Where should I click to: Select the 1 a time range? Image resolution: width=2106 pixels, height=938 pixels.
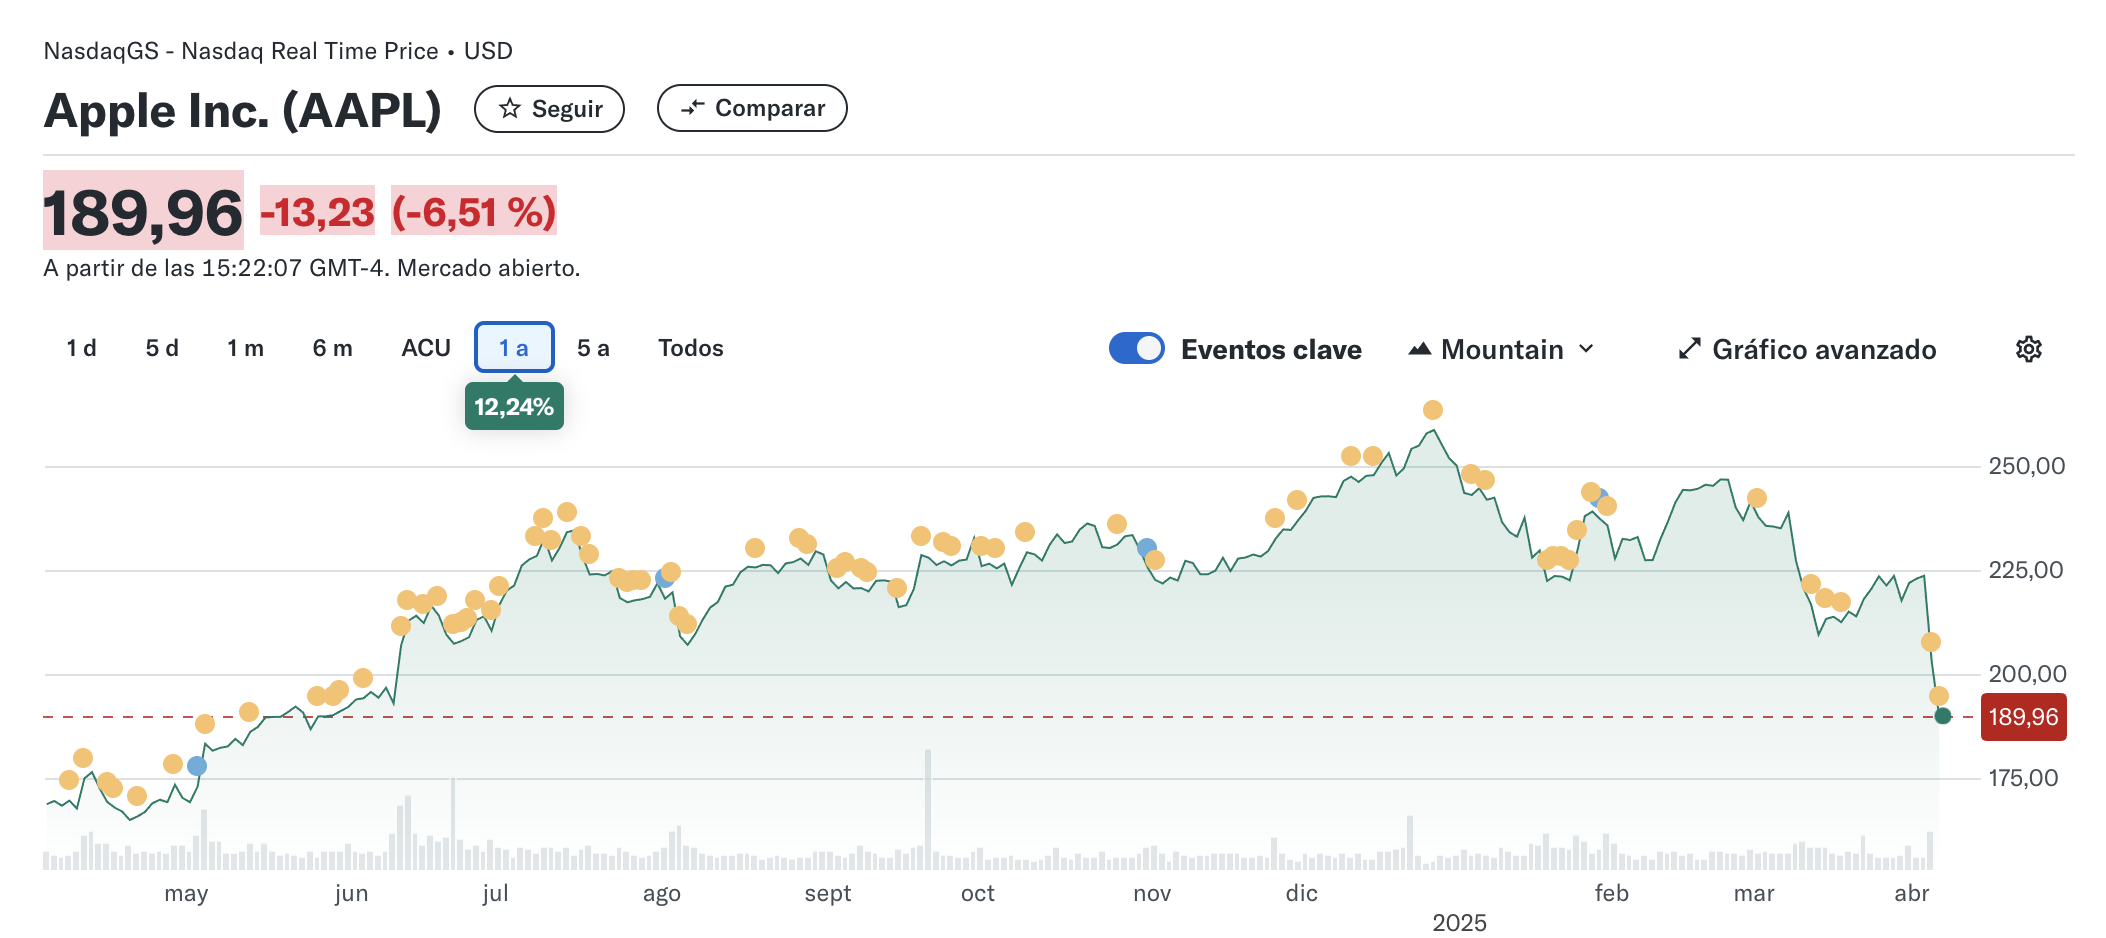click(514, 347)
